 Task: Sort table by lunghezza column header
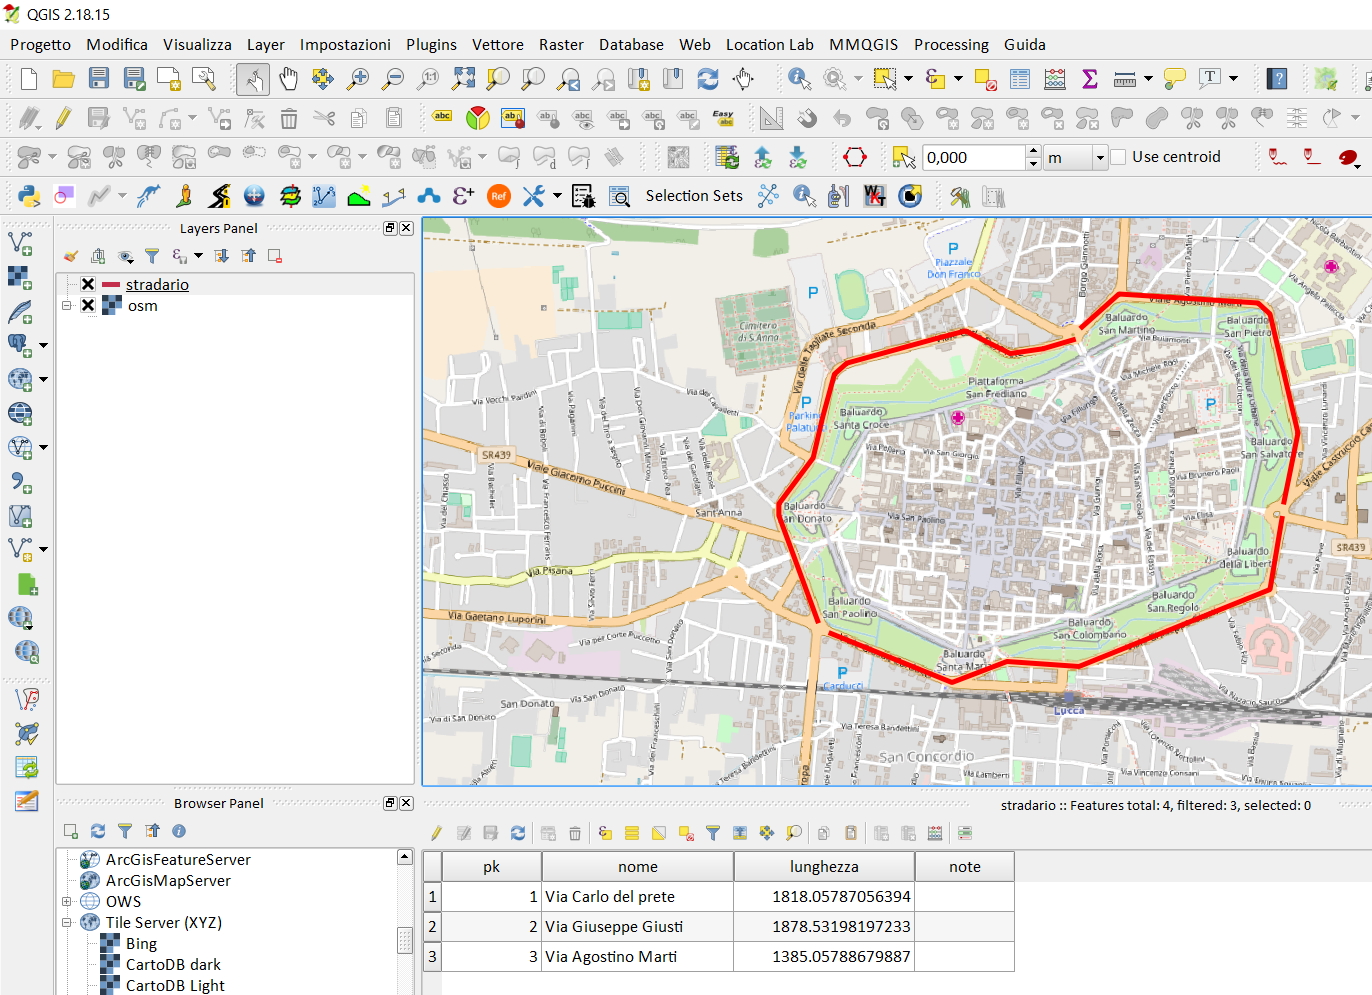point(823,867)
